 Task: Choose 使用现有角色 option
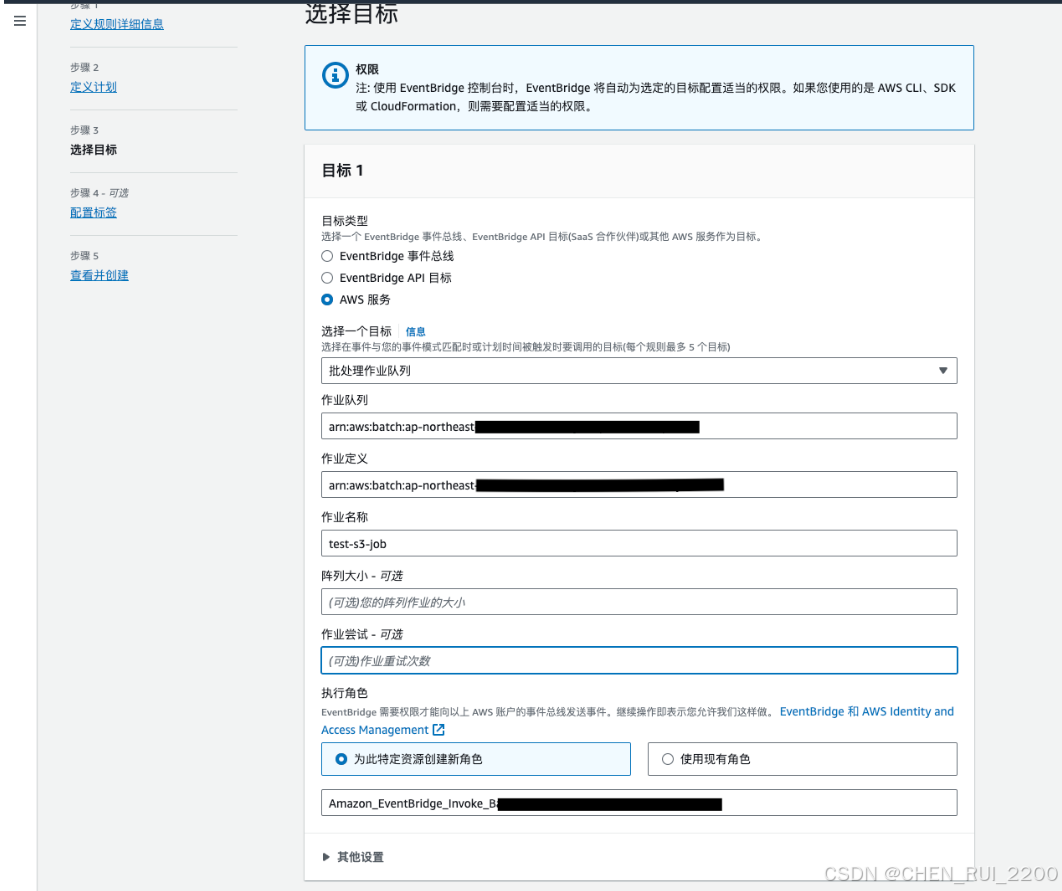point(802,759)
